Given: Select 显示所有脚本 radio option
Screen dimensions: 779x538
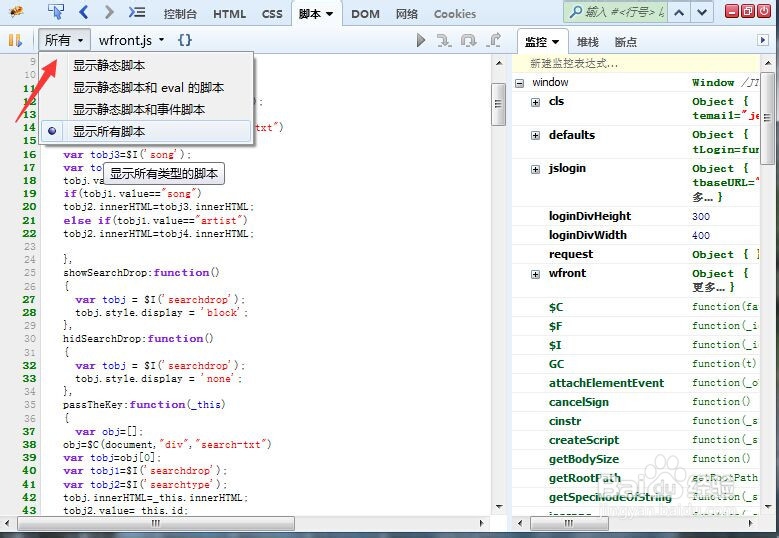Looking at the screenshot, I should pos(146,132).
